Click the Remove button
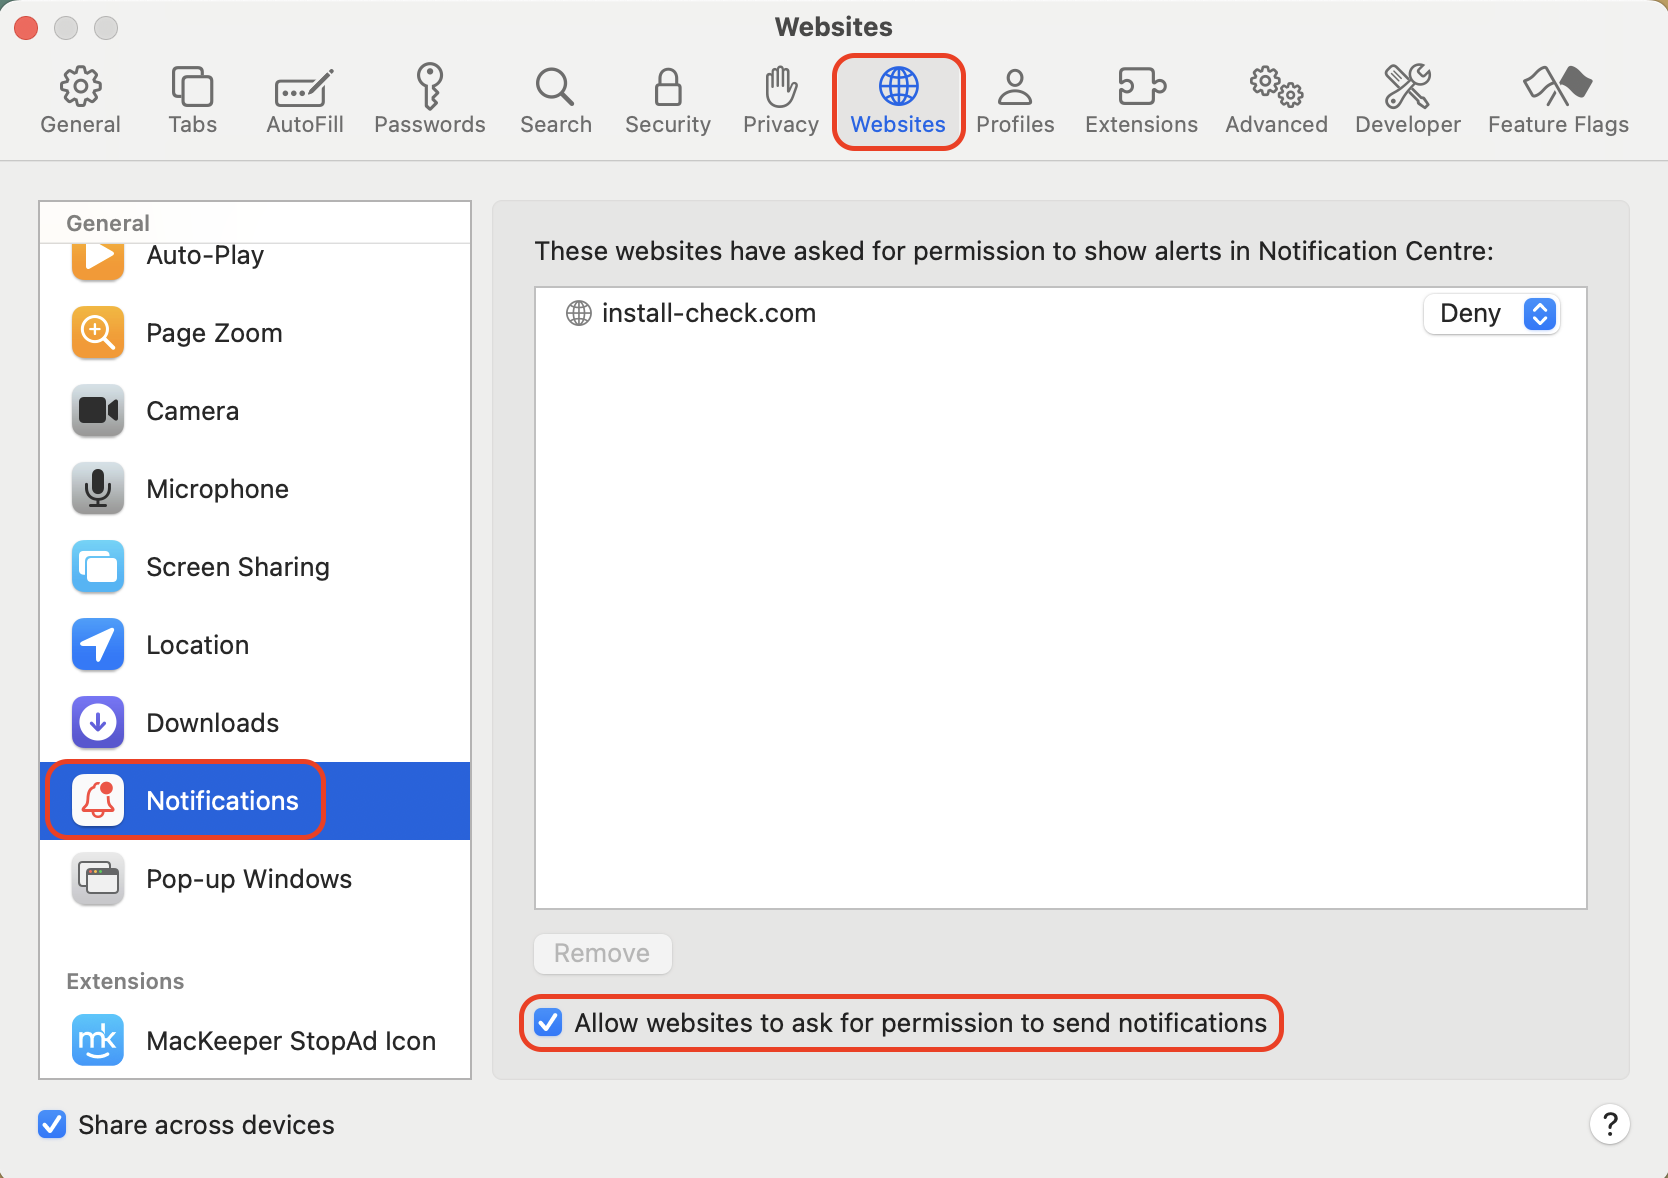Viewport: 1668px width, 1178px height. (x=602, y=953)
